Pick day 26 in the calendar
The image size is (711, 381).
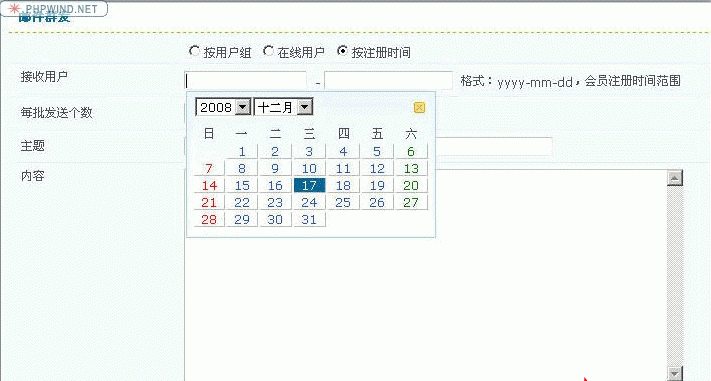click(x=377, y=202)
